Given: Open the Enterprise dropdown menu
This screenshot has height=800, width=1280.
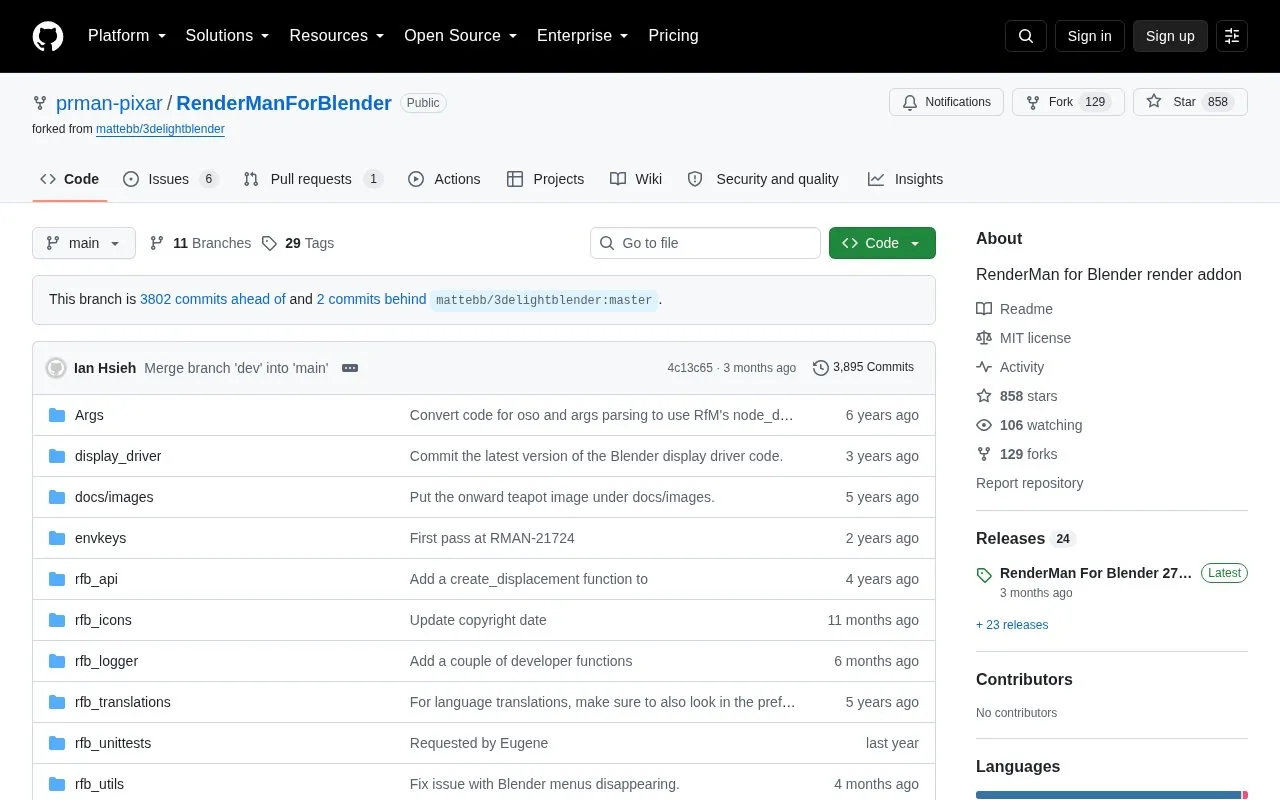Looking at the screenshot, I should point(583,36).
